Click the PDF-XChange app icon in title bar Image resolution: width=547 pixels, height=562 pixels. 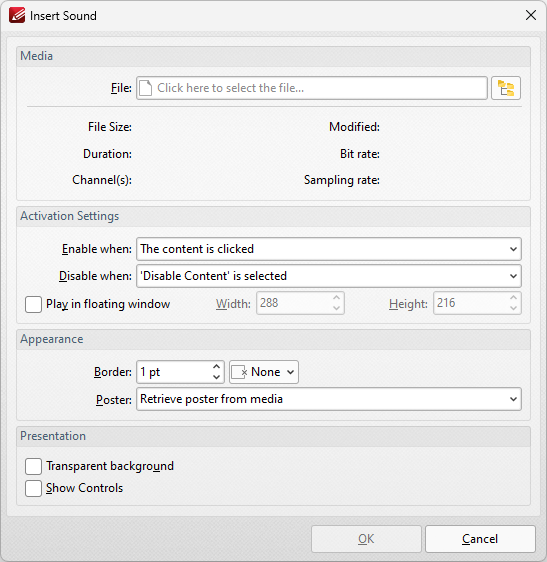pyautogui.click(x=17, y=15)
